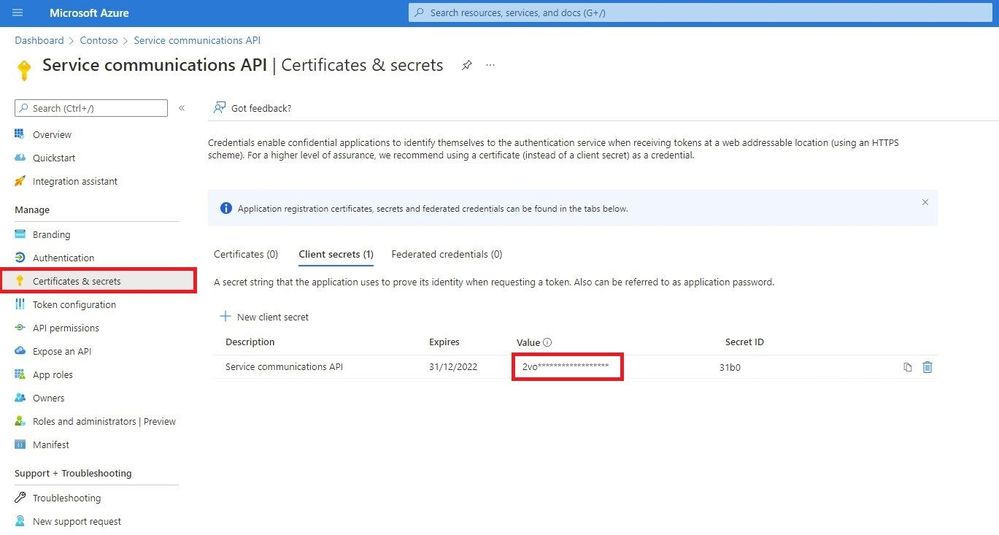Go to Dashboard breadcrumb
This screenshot has width=999, height=535.
click(x=39, y=40)
